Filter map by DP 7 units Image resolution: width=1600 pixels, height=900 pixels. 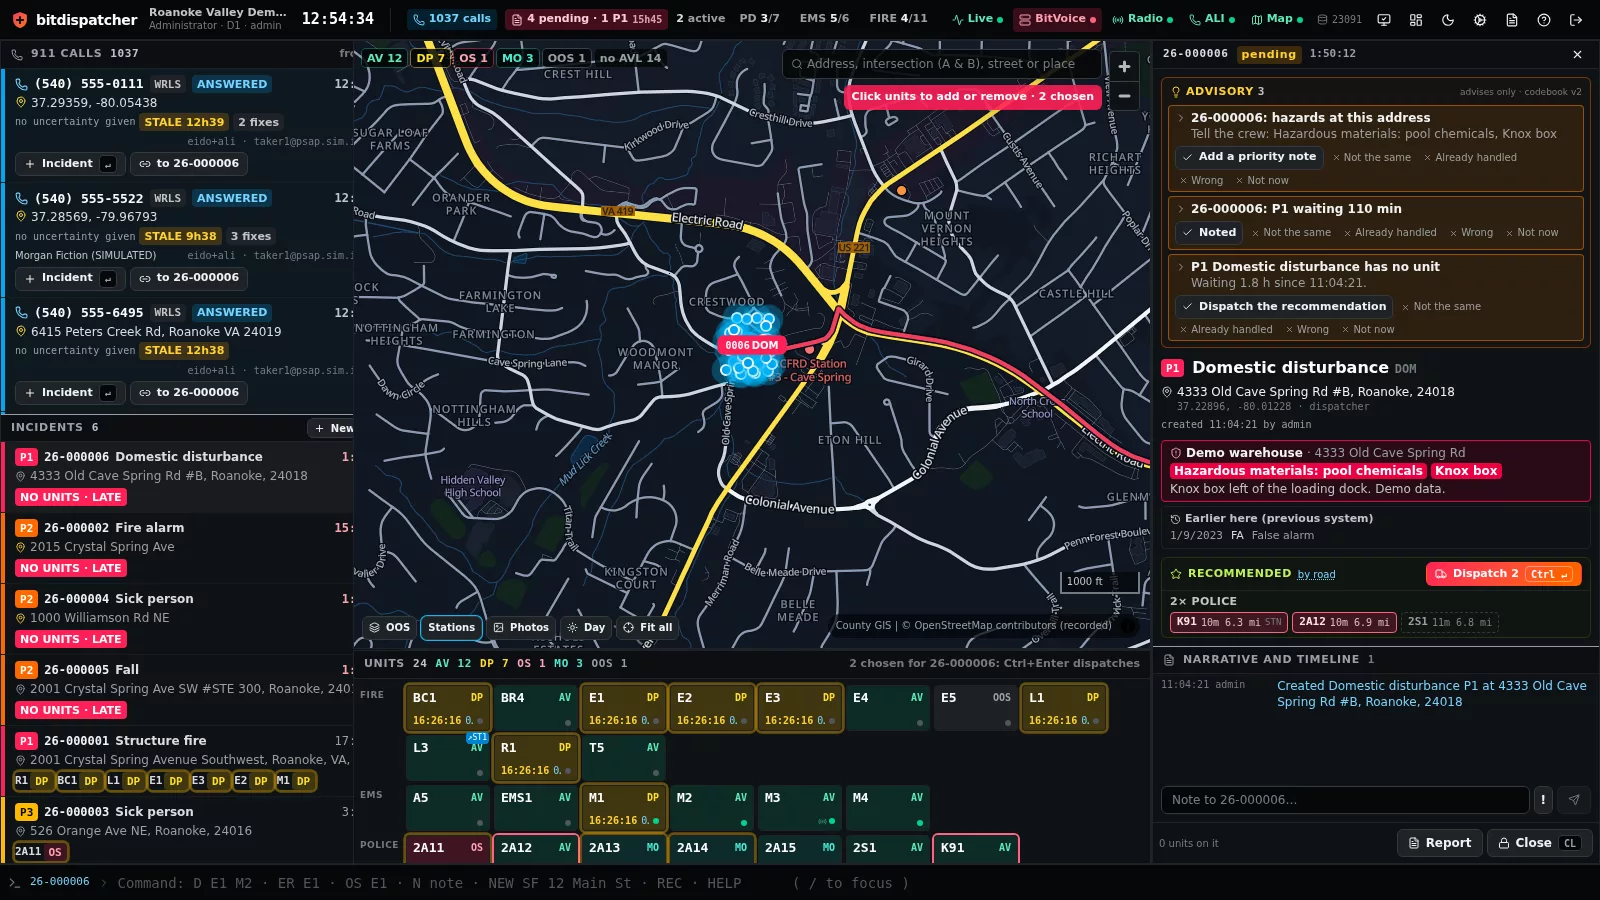(x=430, y=58)
